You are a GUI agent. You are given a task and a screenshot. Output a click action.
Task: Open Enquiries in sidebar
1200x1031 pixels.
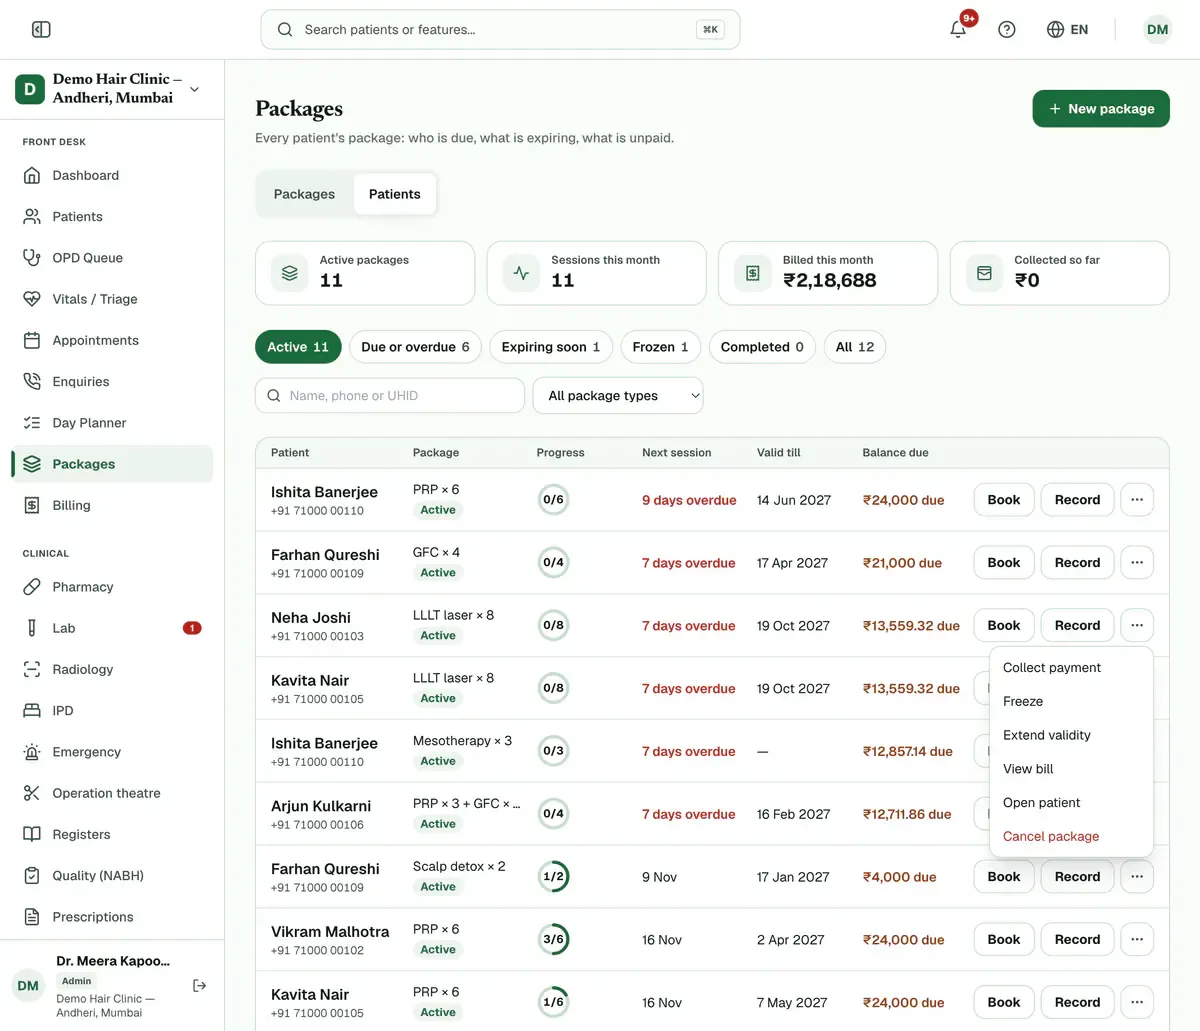(x=112, y=381)
